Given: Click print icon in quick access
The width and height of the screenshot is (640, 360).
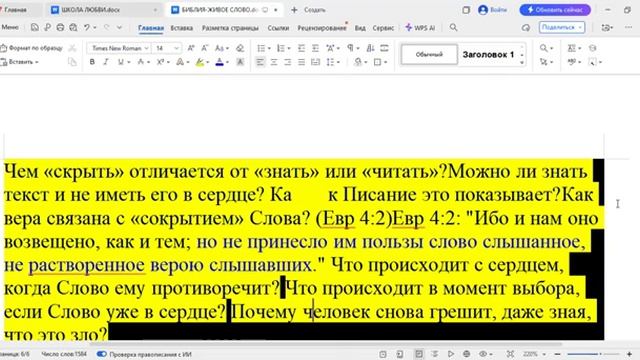Looking at the screenshot, I should point(60,27).
